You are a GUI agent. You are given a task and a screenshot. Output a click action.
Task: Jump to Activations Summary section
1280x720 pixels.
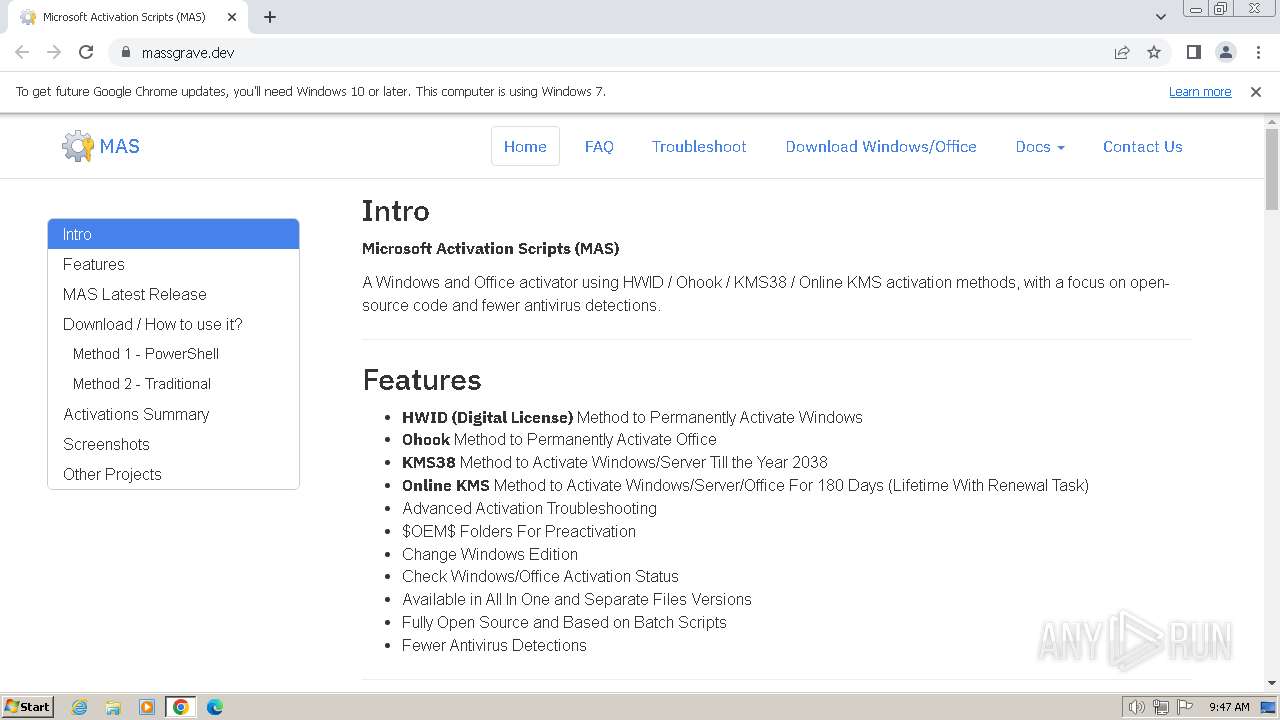point(173,414)
